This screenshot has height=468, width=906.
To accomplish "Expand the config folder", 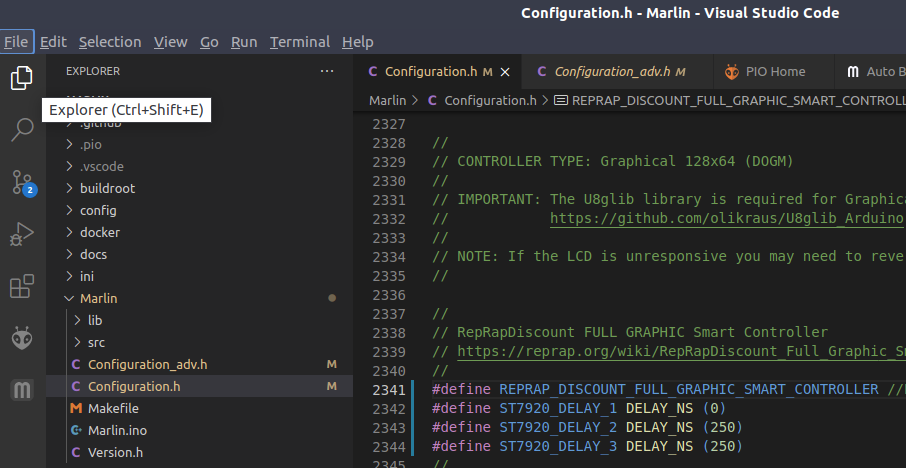I will (199, 210).
